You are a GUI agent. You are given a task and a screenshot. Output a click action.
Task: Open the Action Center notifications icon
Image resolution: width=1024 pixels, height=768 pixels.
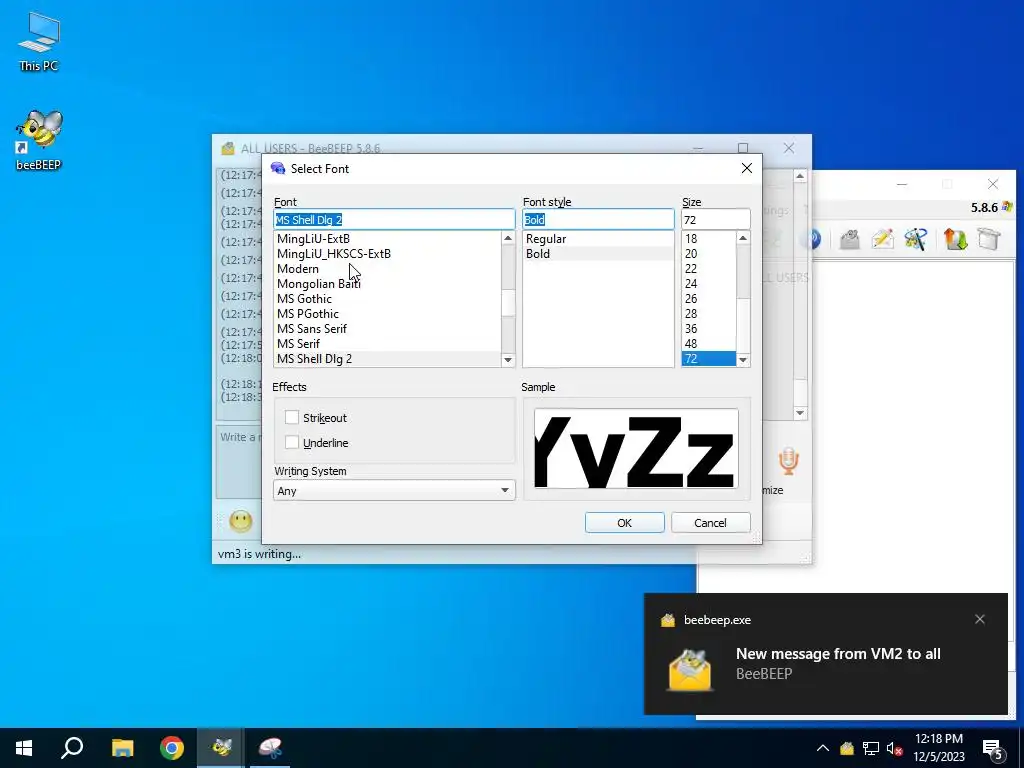[993, 749]
